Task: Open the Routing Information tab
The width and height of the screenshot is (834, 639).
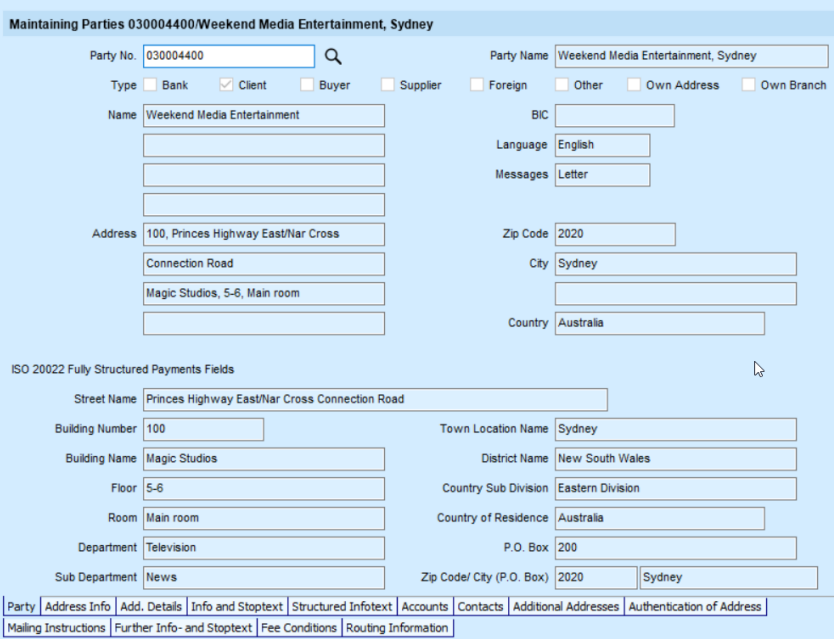Action: pos(397,628)
